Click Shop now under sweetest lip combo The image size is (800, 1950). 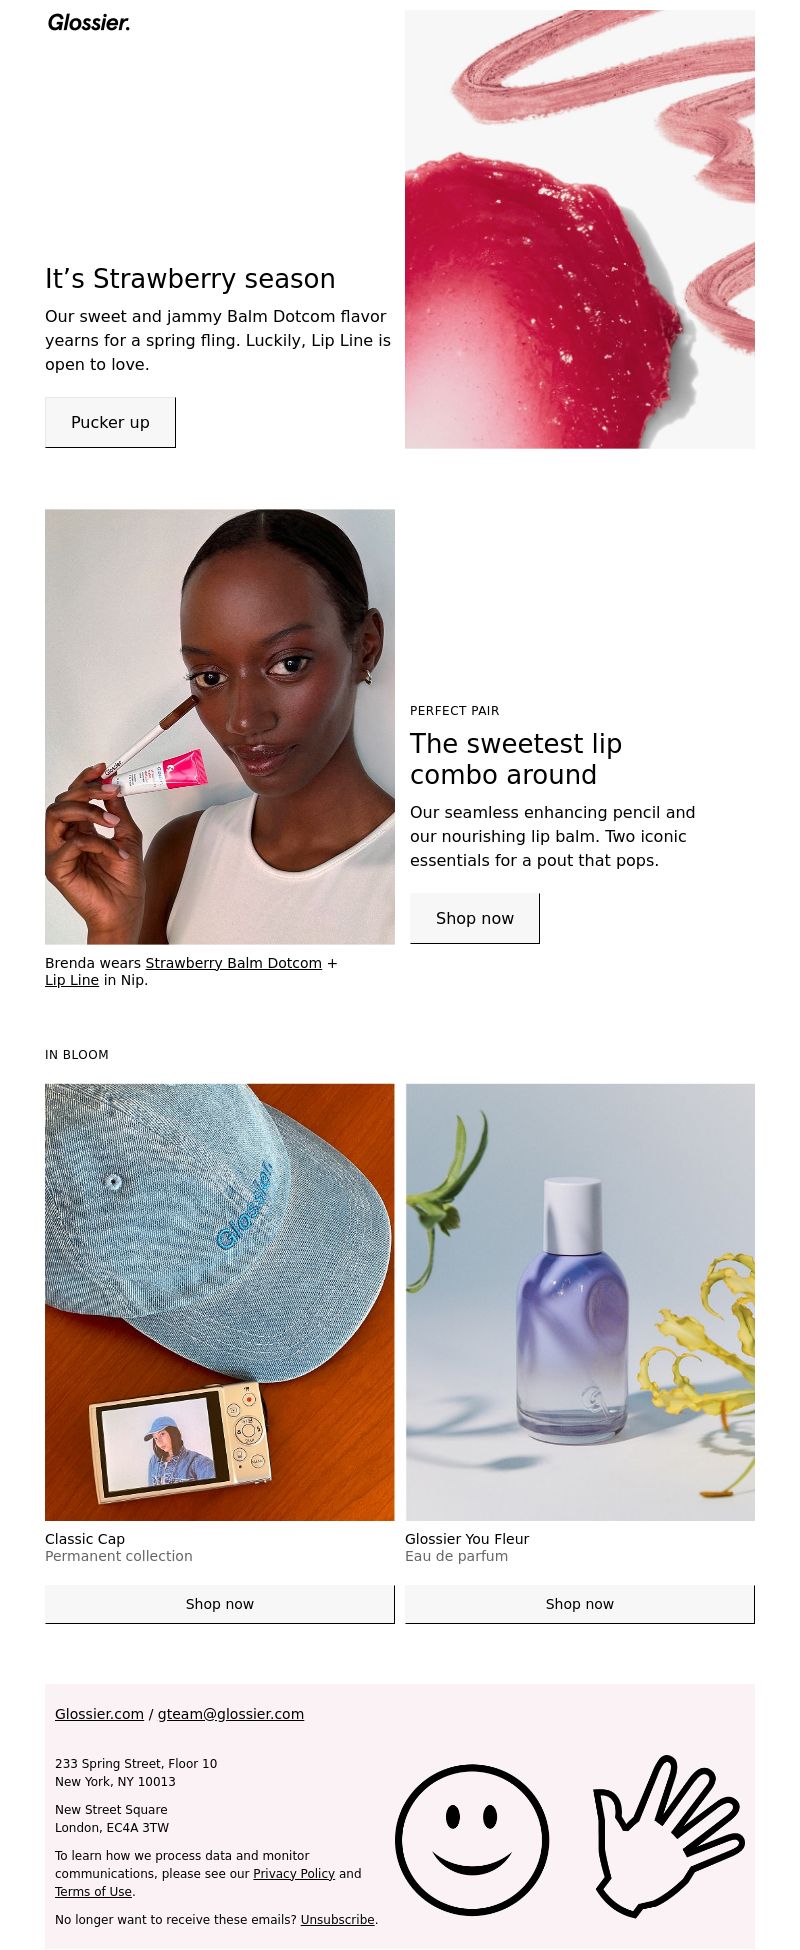point(475,918)
